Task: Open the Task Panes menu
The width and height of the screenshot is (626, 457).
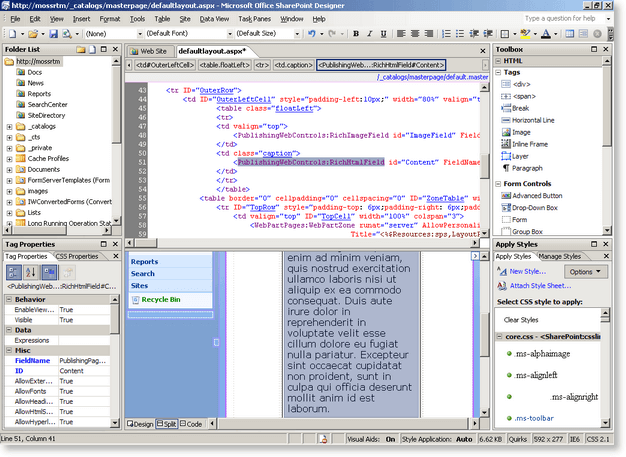Action: tap(255, 19)
